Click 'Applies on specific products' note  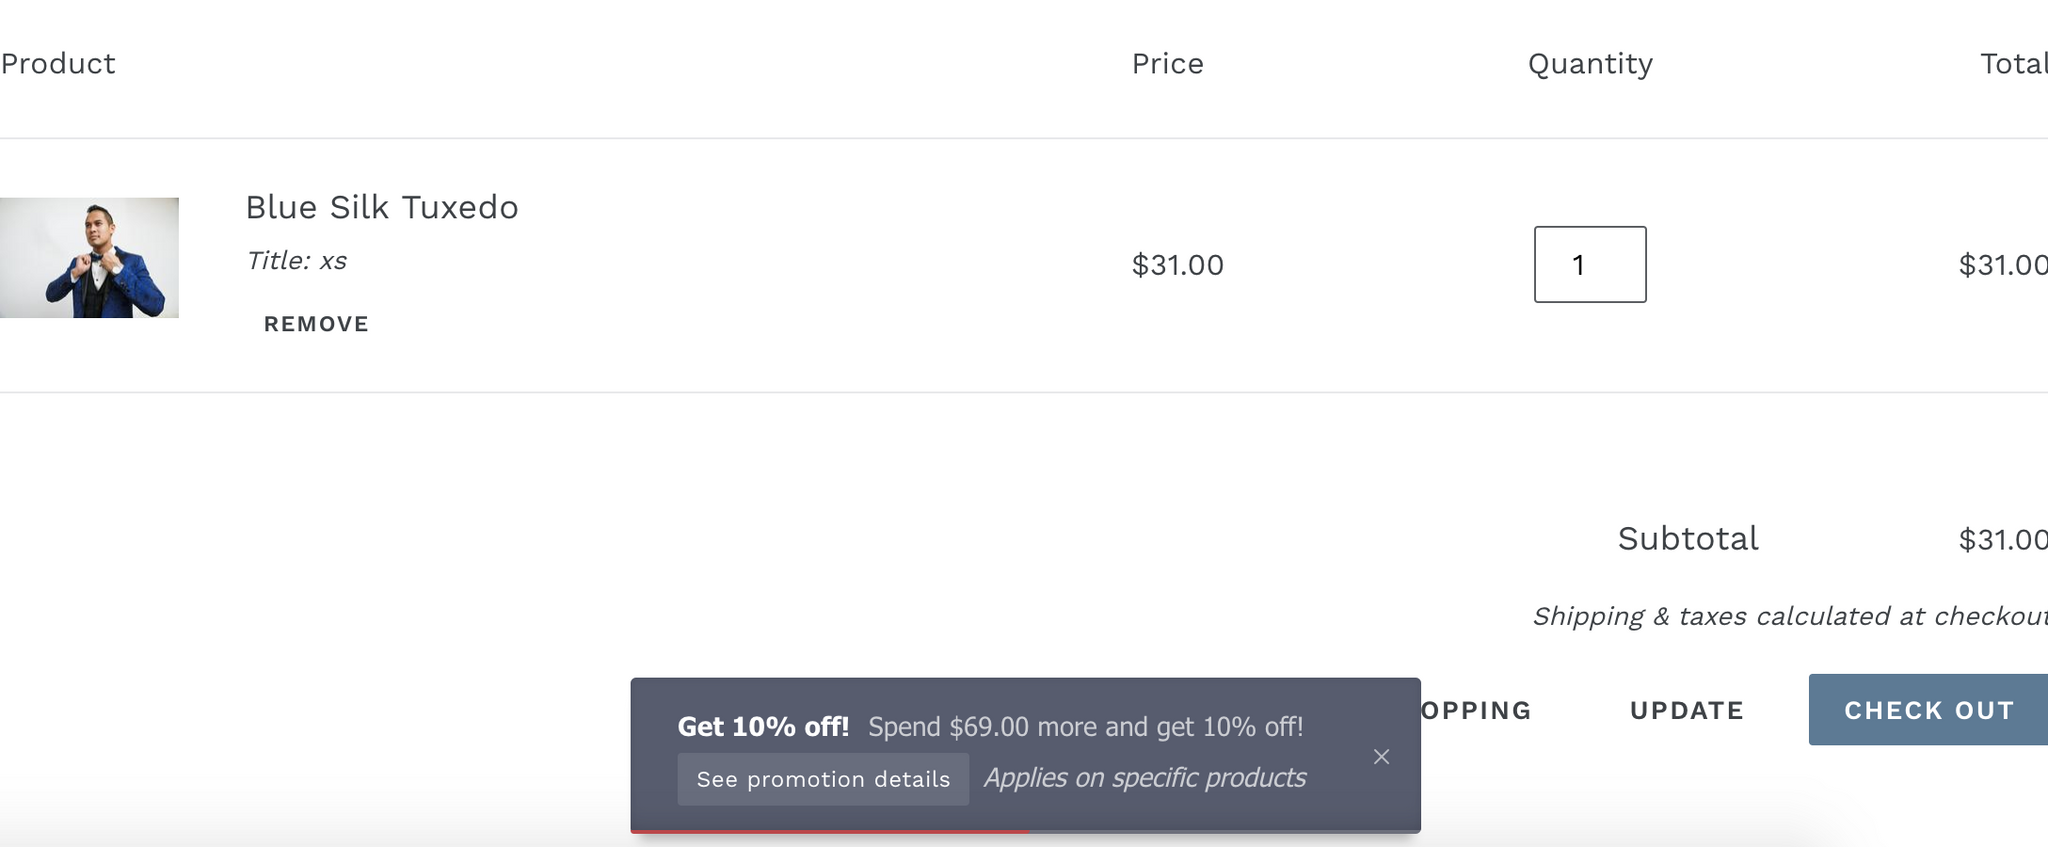coord(1145,778)
